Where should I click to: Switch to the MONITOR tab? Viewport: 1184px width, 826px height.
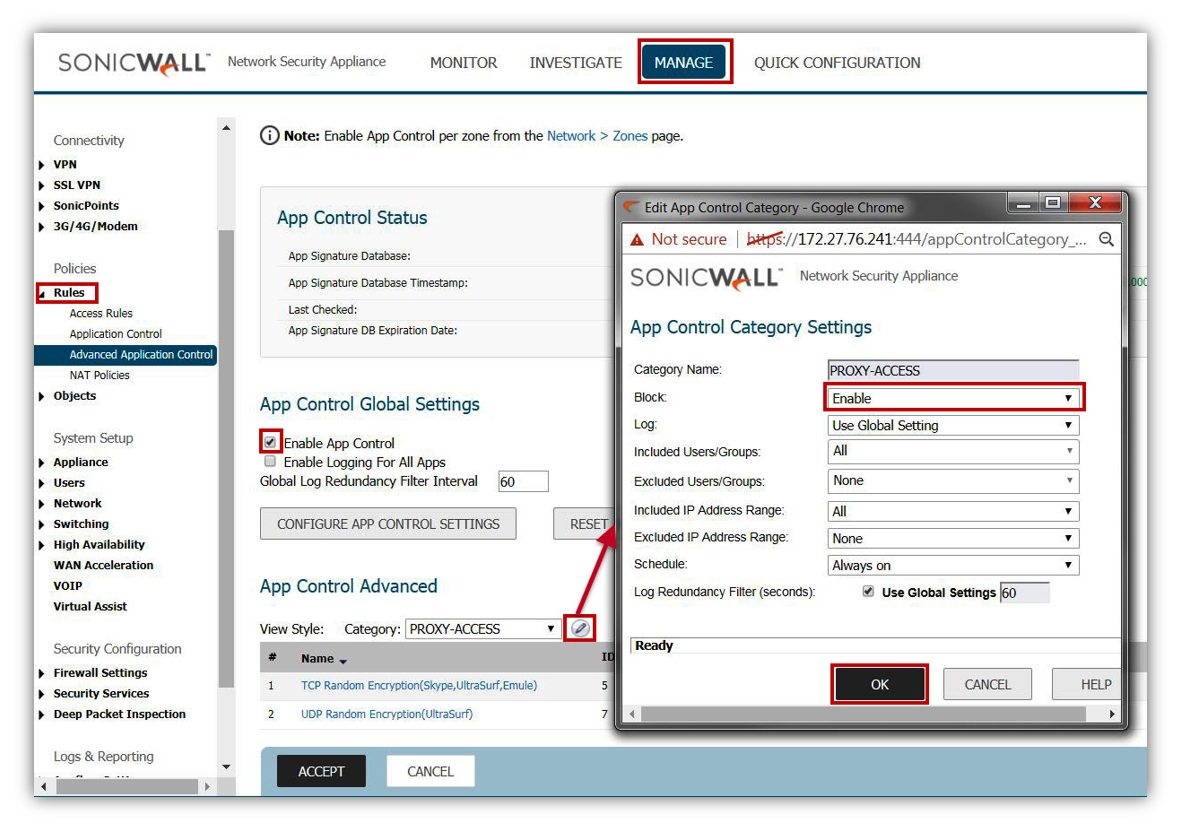click(464, 63)
